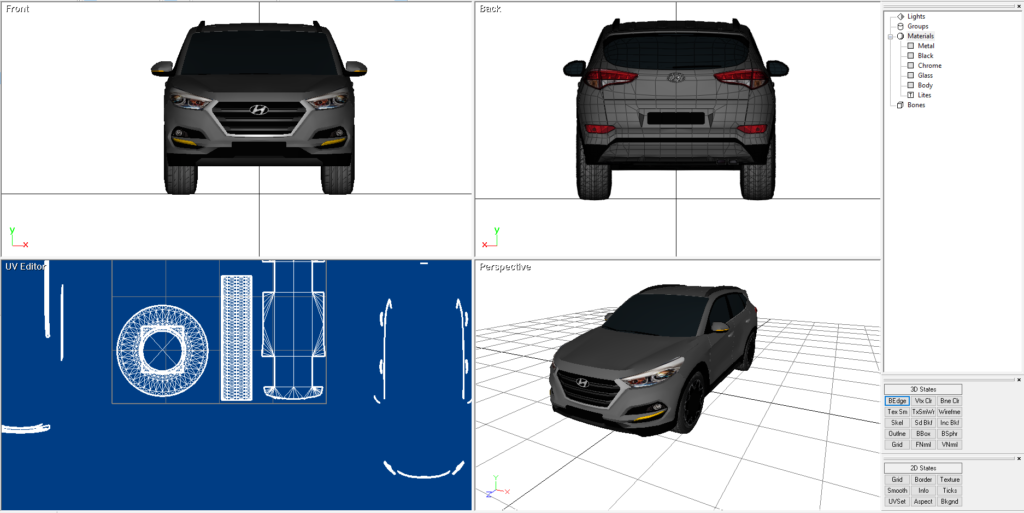Close the 3D States panel
1024x513 pixels.
click(x=1018, y=380)
